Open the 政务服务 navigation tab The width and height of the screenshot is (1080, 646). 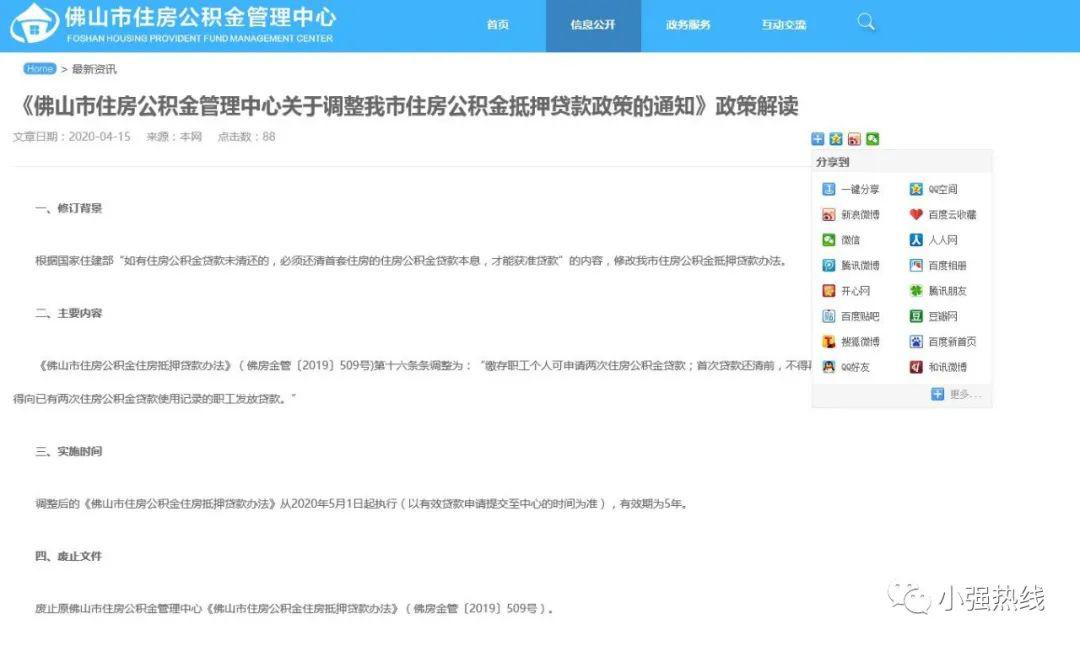click(688, 25)
